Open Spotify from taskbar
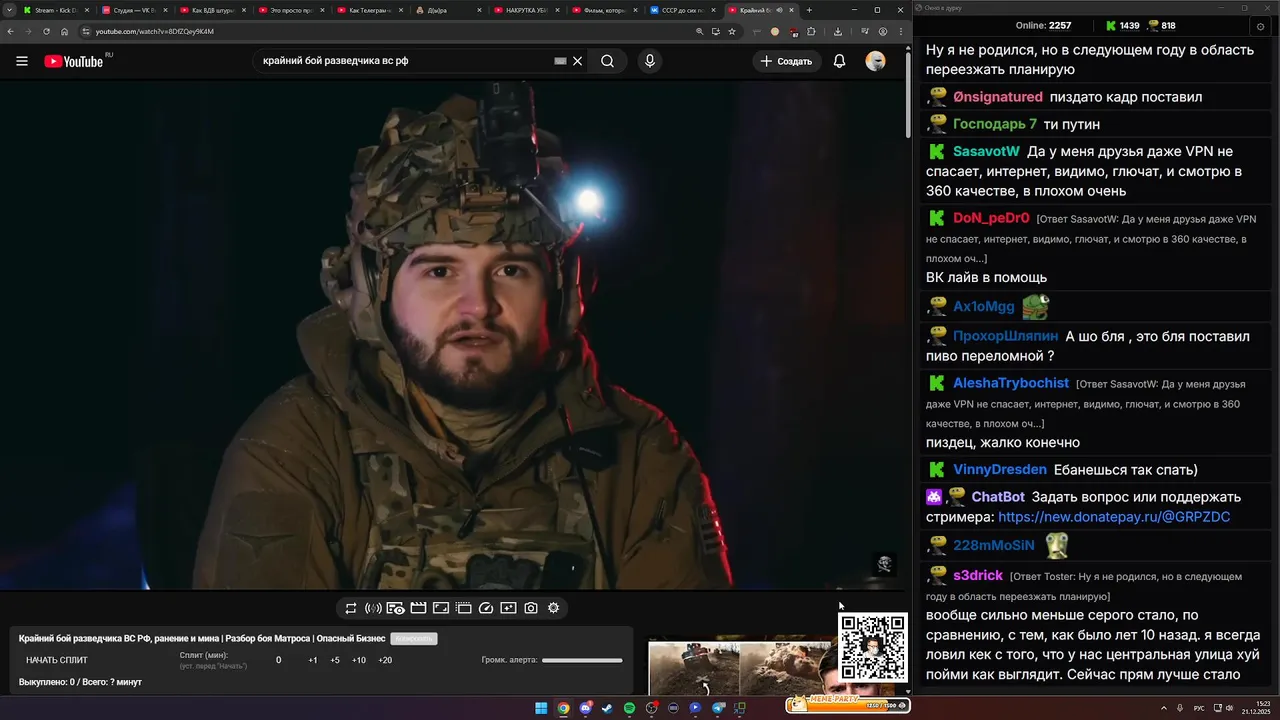This screenshot has height=720, width=1280. point(629,708)
